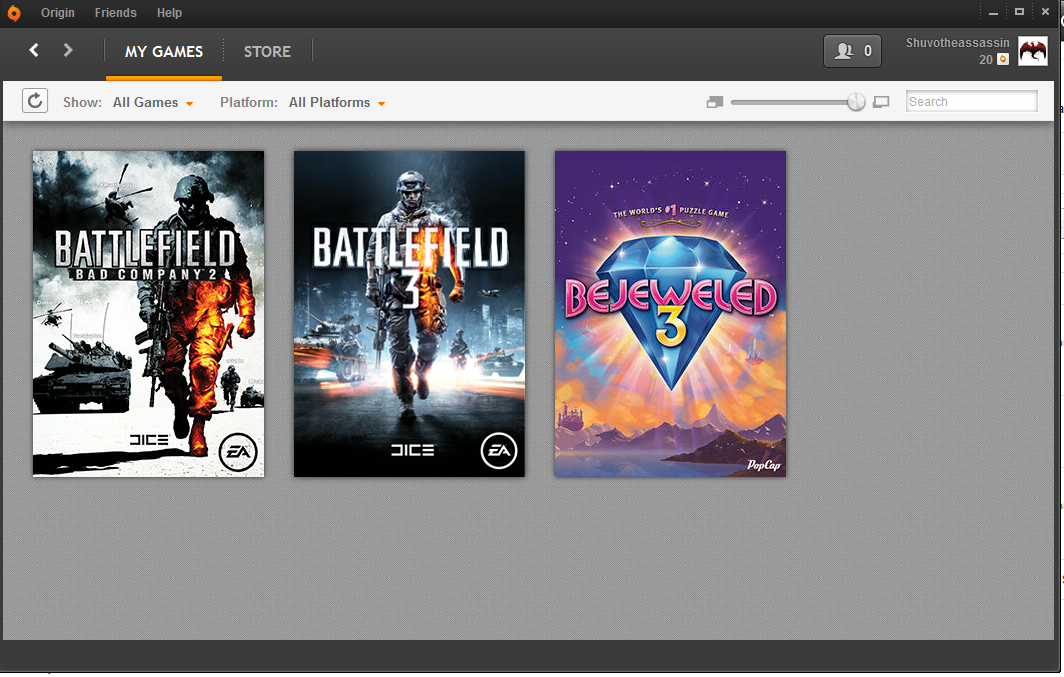Open the Friends menu

[x=115, y=13]
